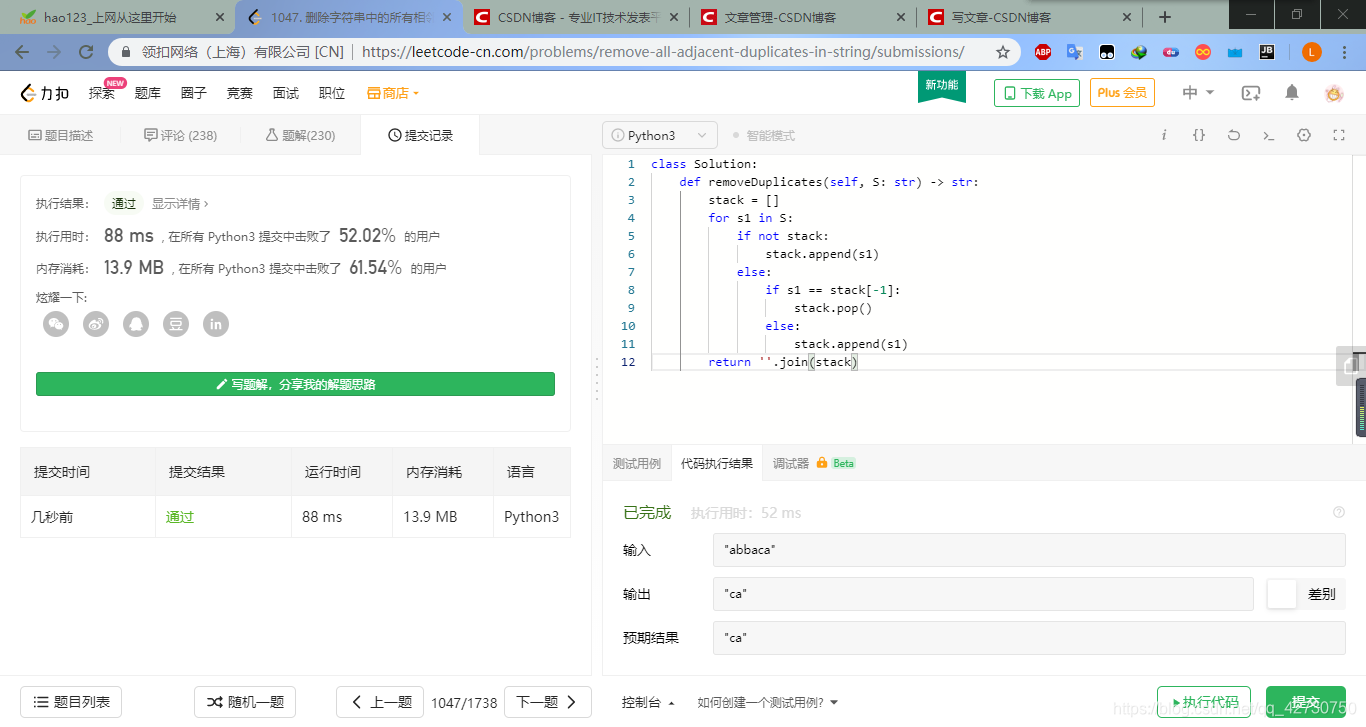Click the Plus 会员 button

coord(1122,93)
